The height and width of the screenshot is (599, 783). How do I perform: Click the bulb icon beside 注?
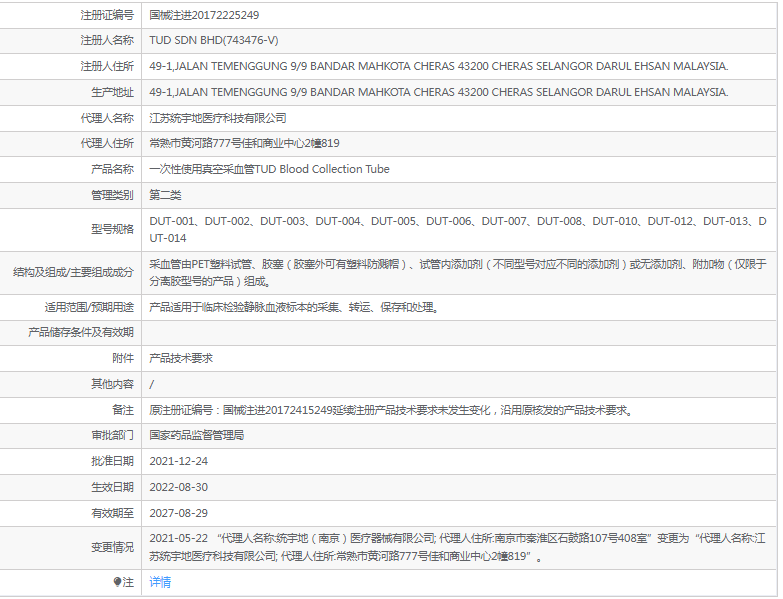coord(117,582)
